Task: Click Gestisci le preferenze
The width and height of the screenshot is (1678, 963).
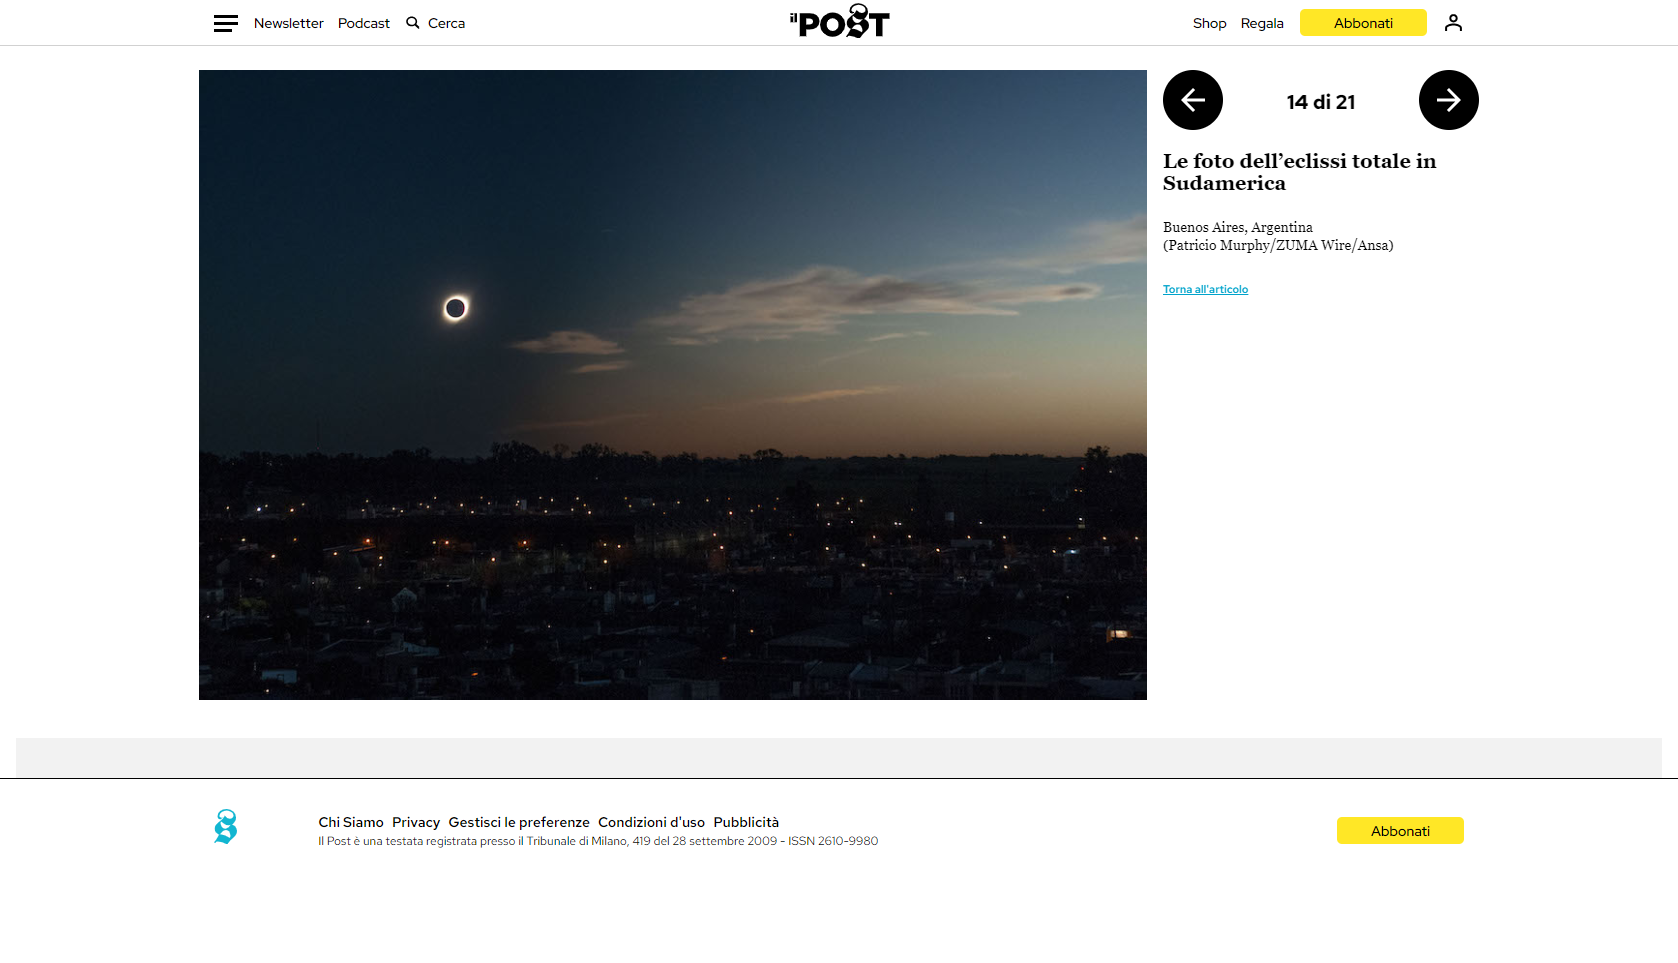Action: point(519,822)
